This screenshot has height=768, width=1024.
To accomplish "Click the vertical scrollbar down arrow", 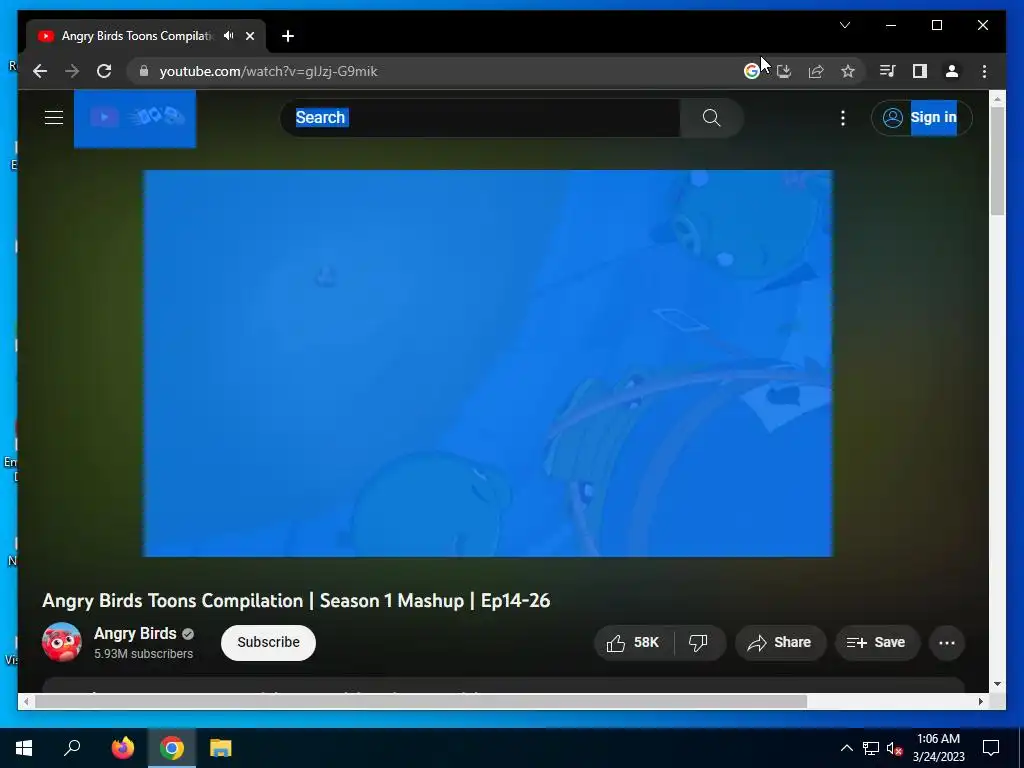I will click(997, 684).
